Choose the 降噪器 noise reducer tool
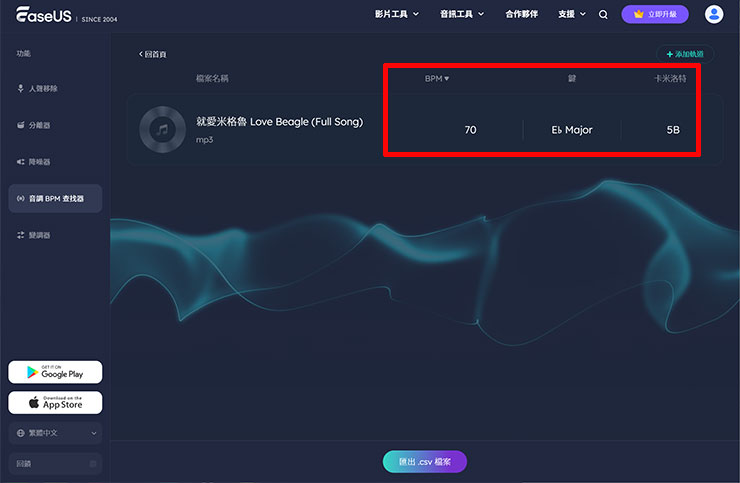740x483 pixels. pyautogui.click(x=39, y=161)
